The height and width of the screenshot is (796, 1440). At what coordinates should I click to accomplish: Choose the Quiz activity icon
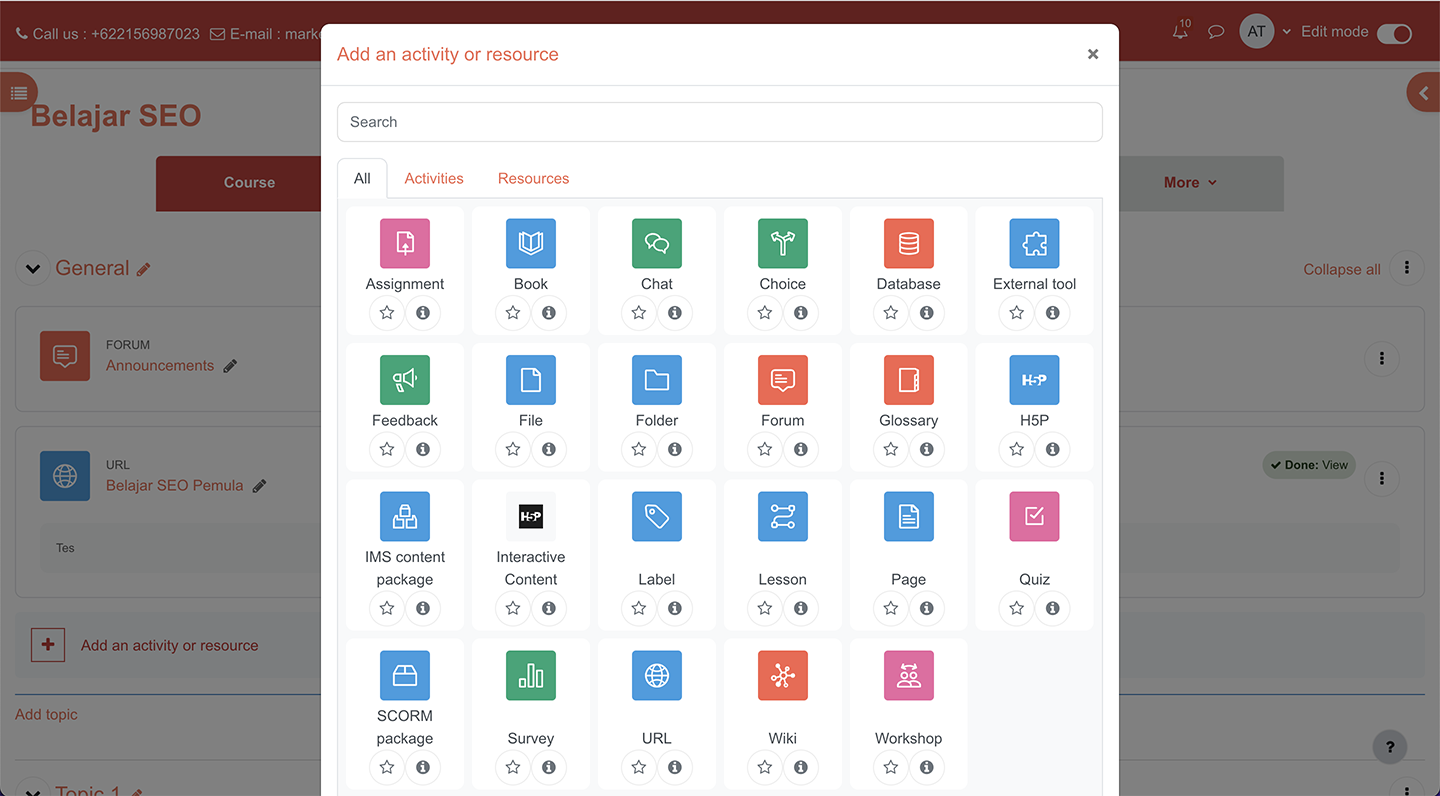1034,517
